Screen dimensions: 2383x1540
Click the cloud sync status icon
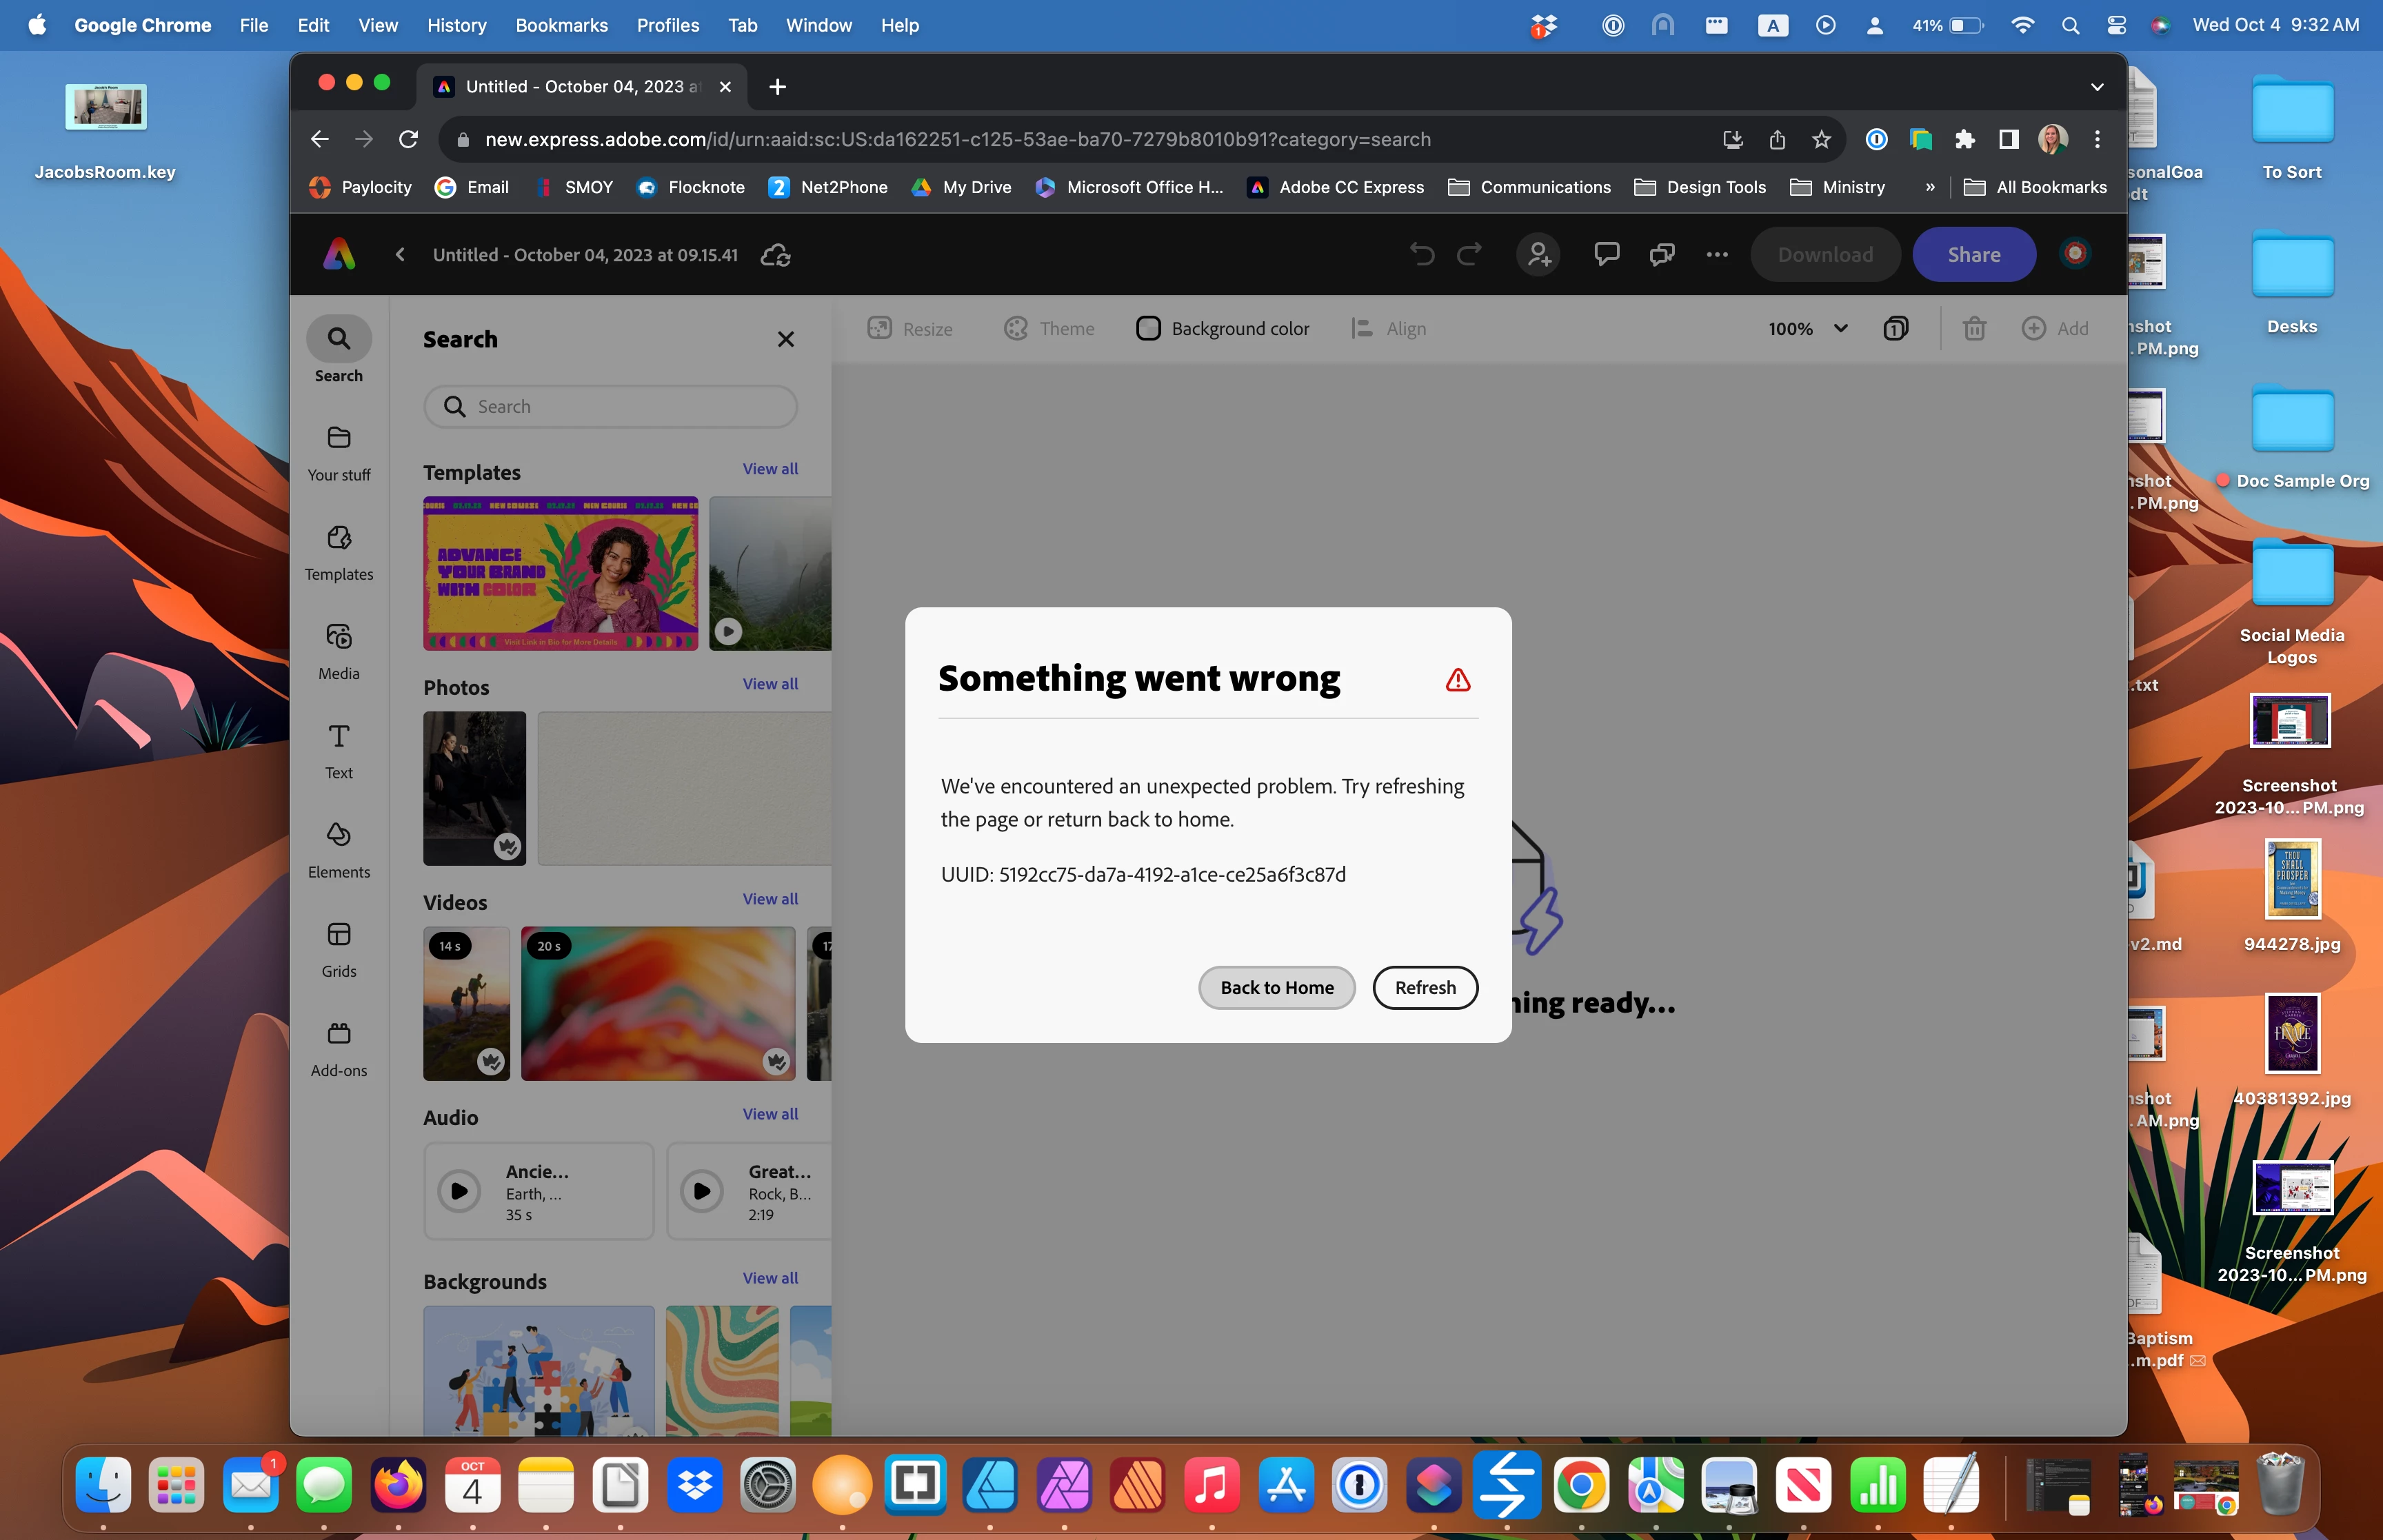[x=776, y=255]
